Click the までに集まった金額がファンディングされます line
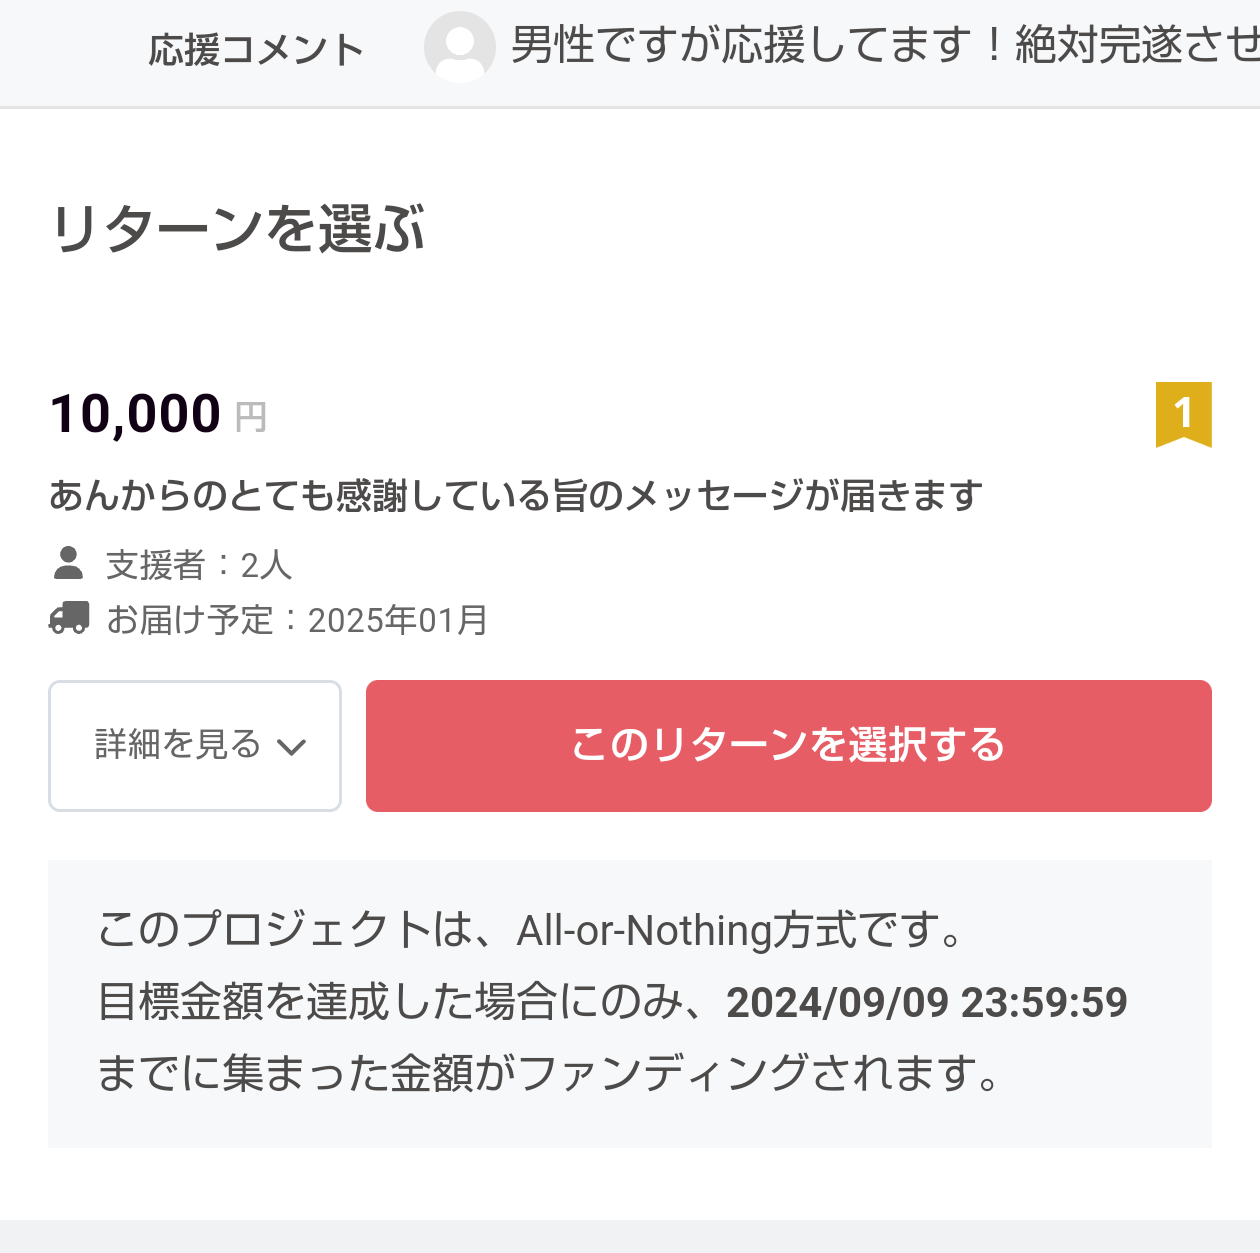Viewport: 1260px width, 1253px height. 549,1073
